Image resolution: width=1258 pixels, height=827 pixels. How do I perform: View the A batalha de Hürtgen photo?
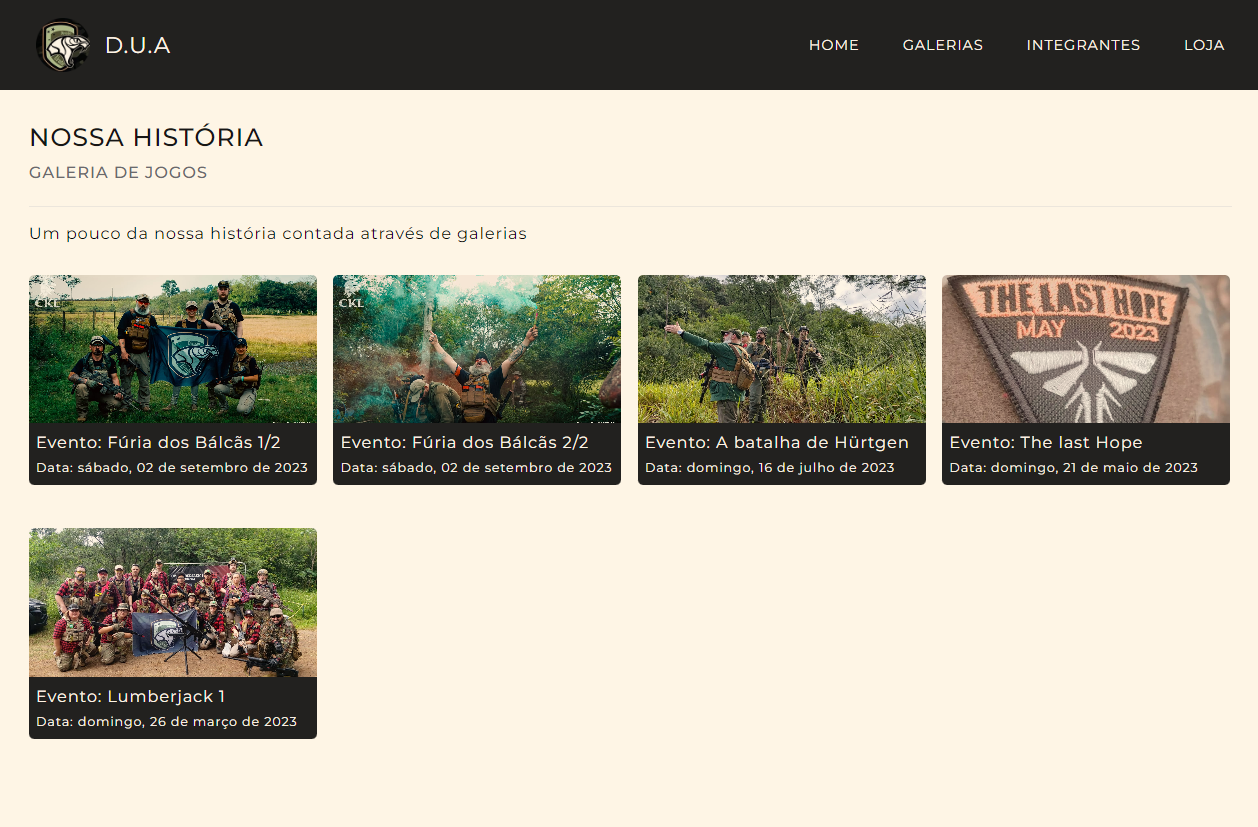[781, 349]
